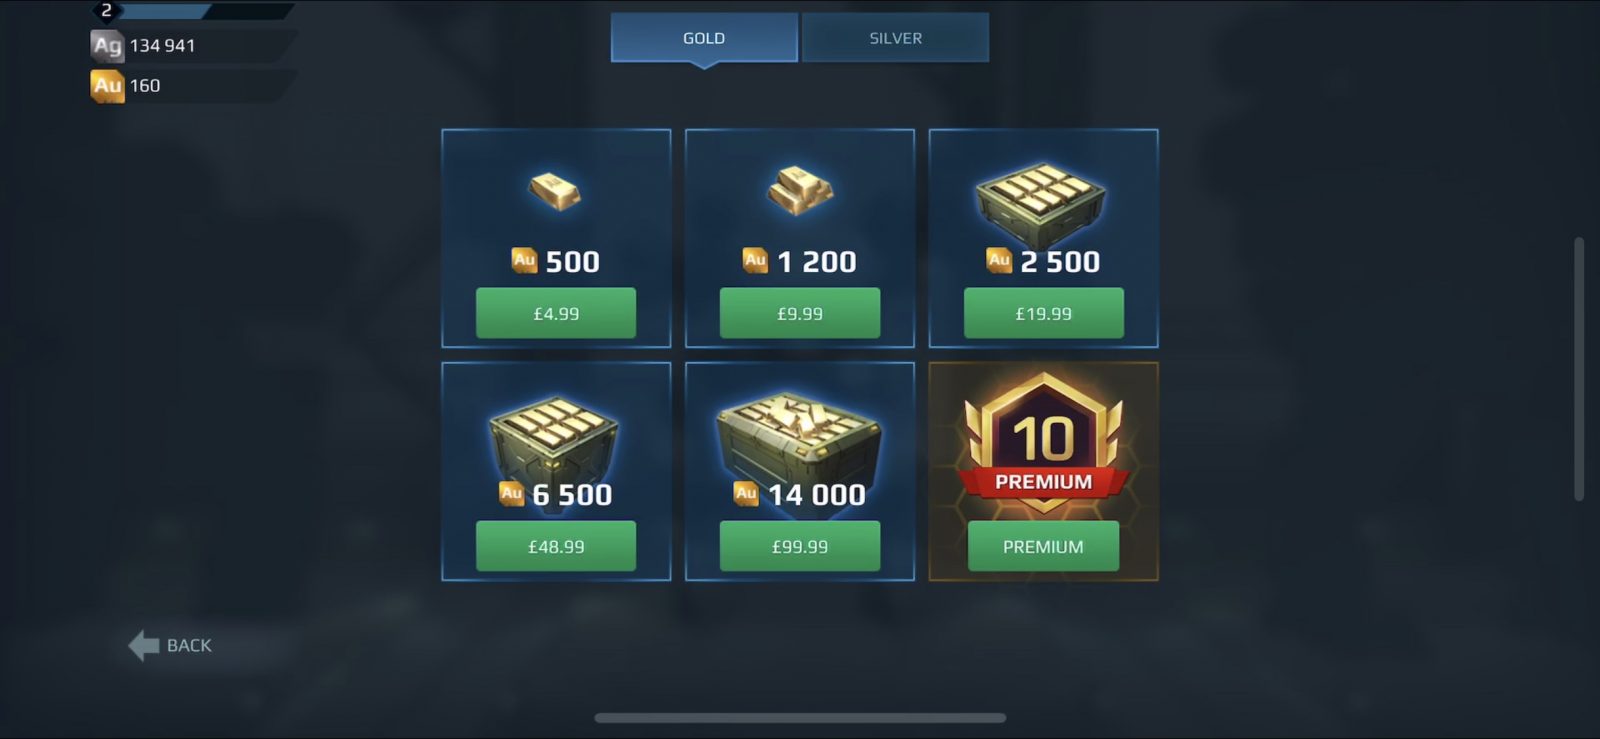This screenshot has height=739, width=1600.
Task: Switch to the Silver tab
Action: coord(895,38)
